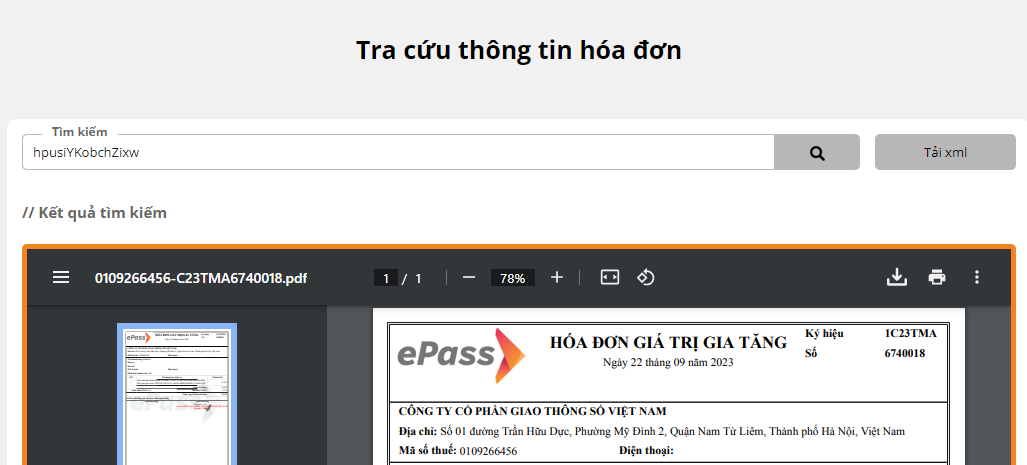Click the total page count 1
1027x465 pixels.
[419, 278]
